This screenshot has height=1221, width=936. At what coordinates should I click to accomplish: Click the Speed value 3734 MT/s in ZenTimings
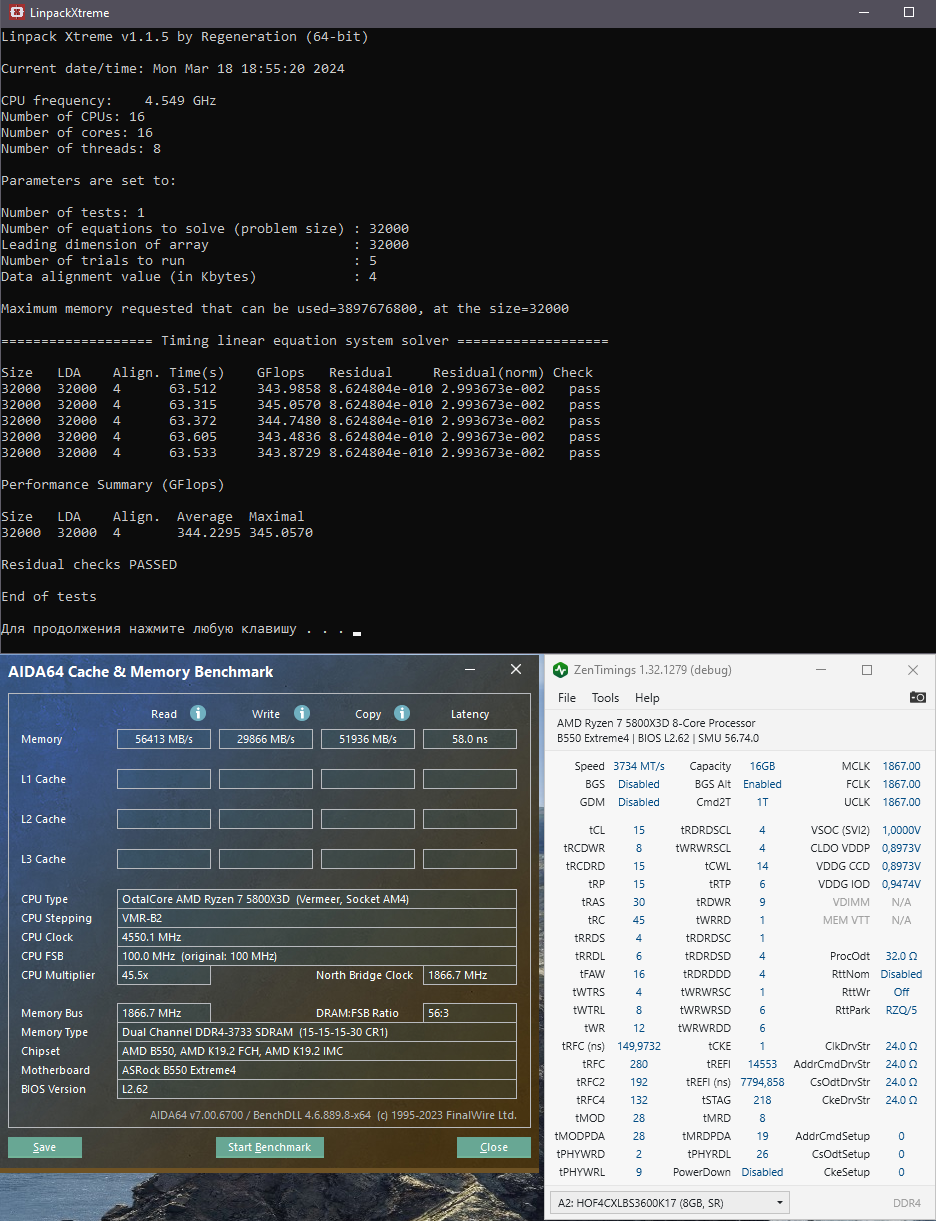click(638, 766)
